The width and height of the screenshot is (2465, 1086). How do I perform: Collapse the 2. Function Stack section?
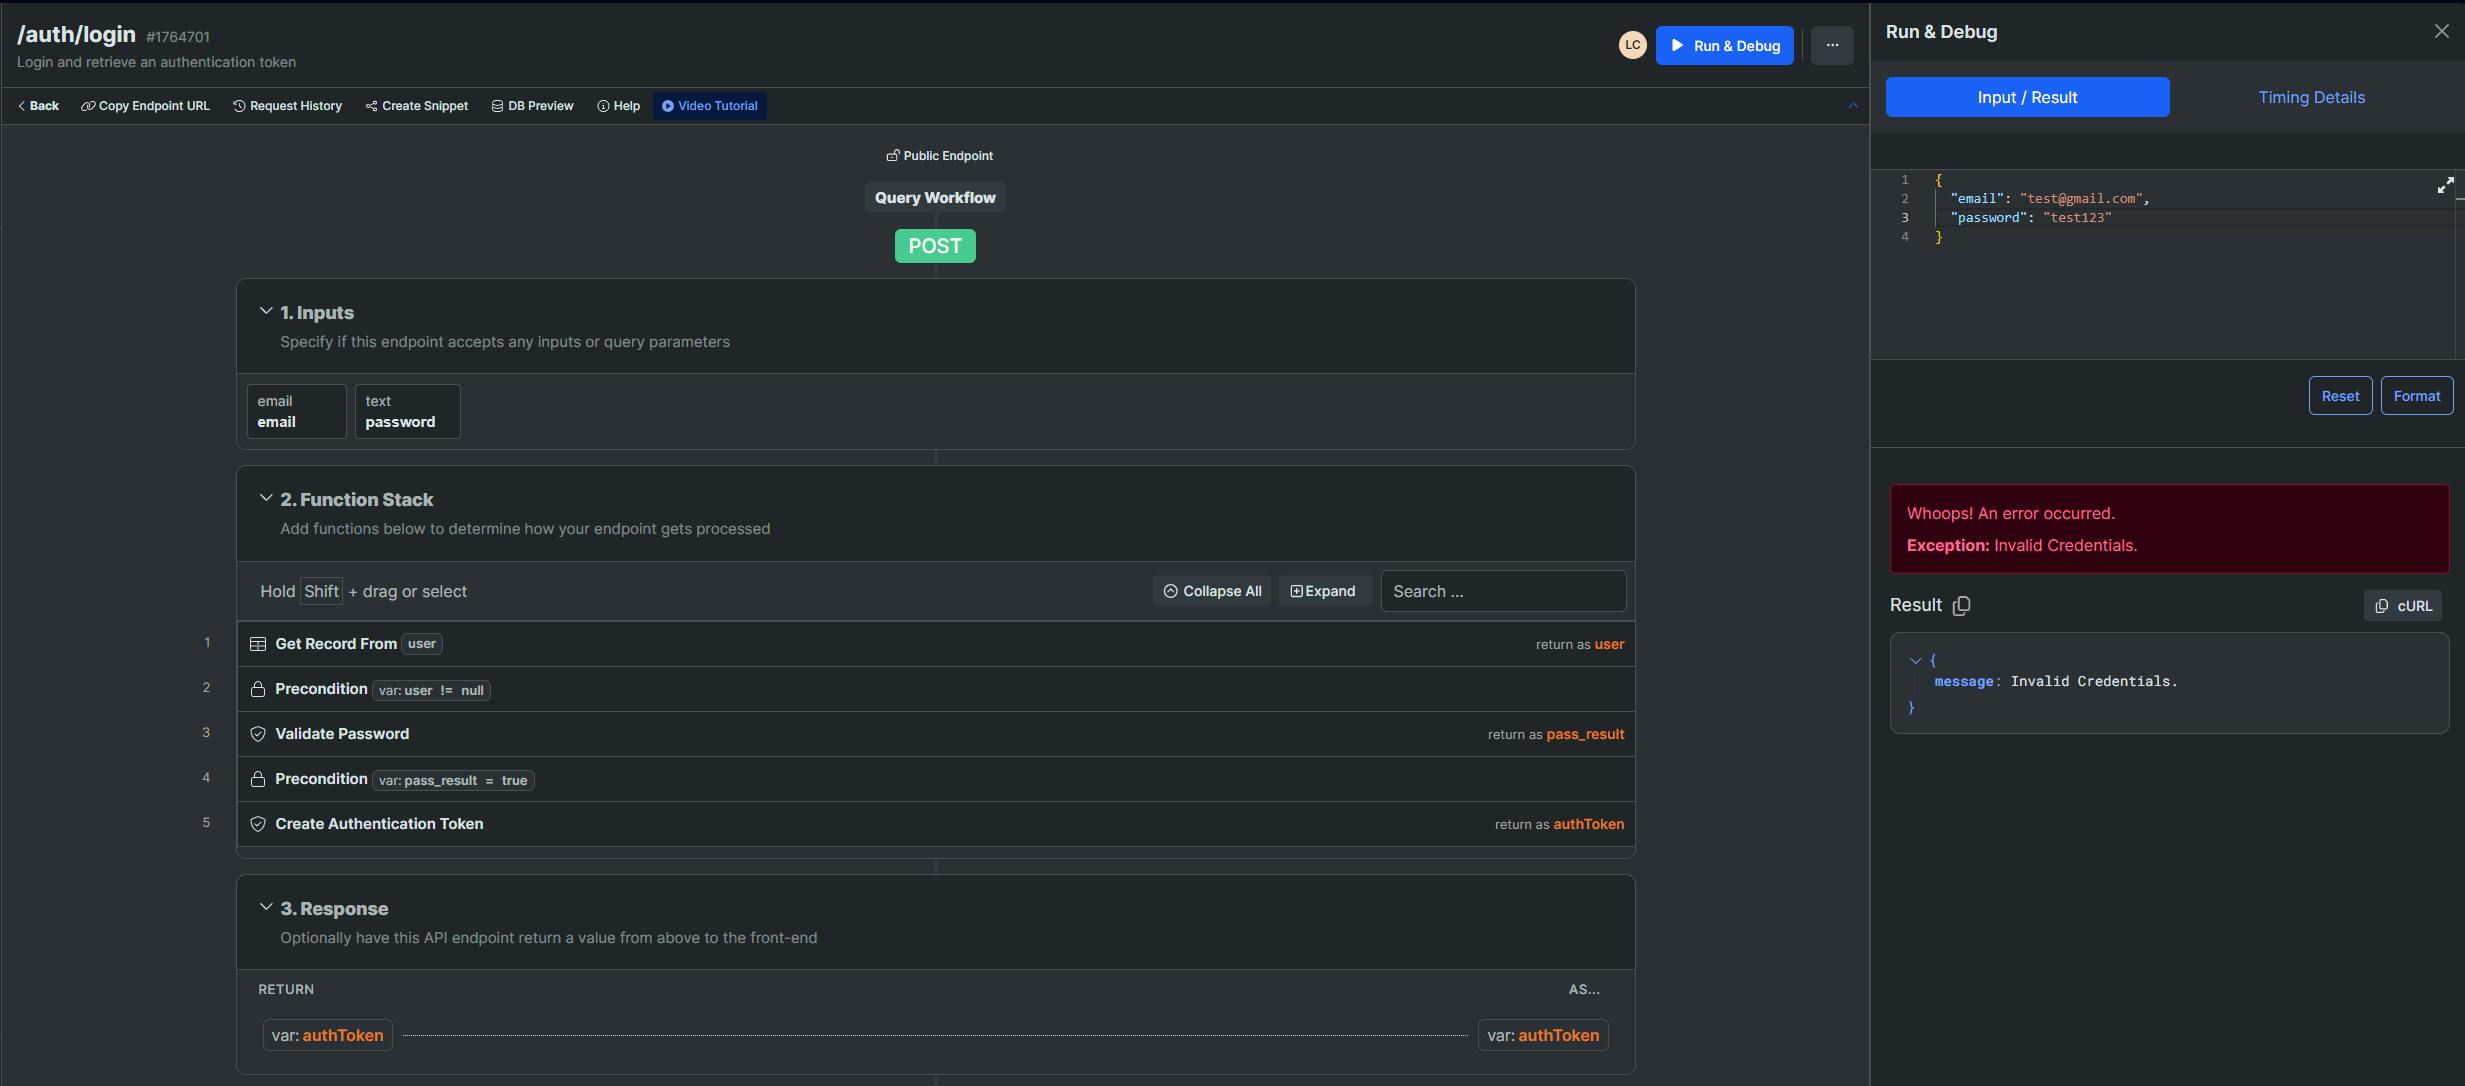266,498
